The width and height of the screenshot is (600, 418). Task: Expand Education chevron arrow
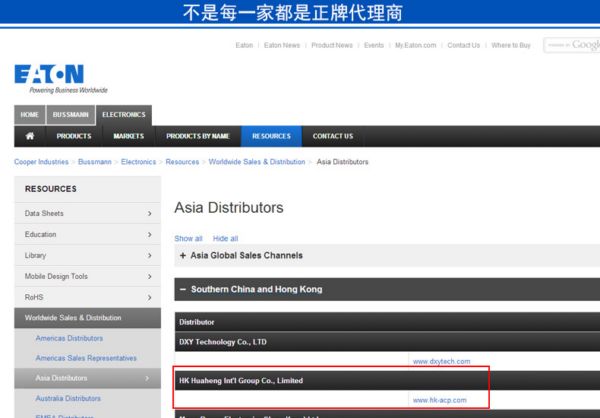click(150, 235)
